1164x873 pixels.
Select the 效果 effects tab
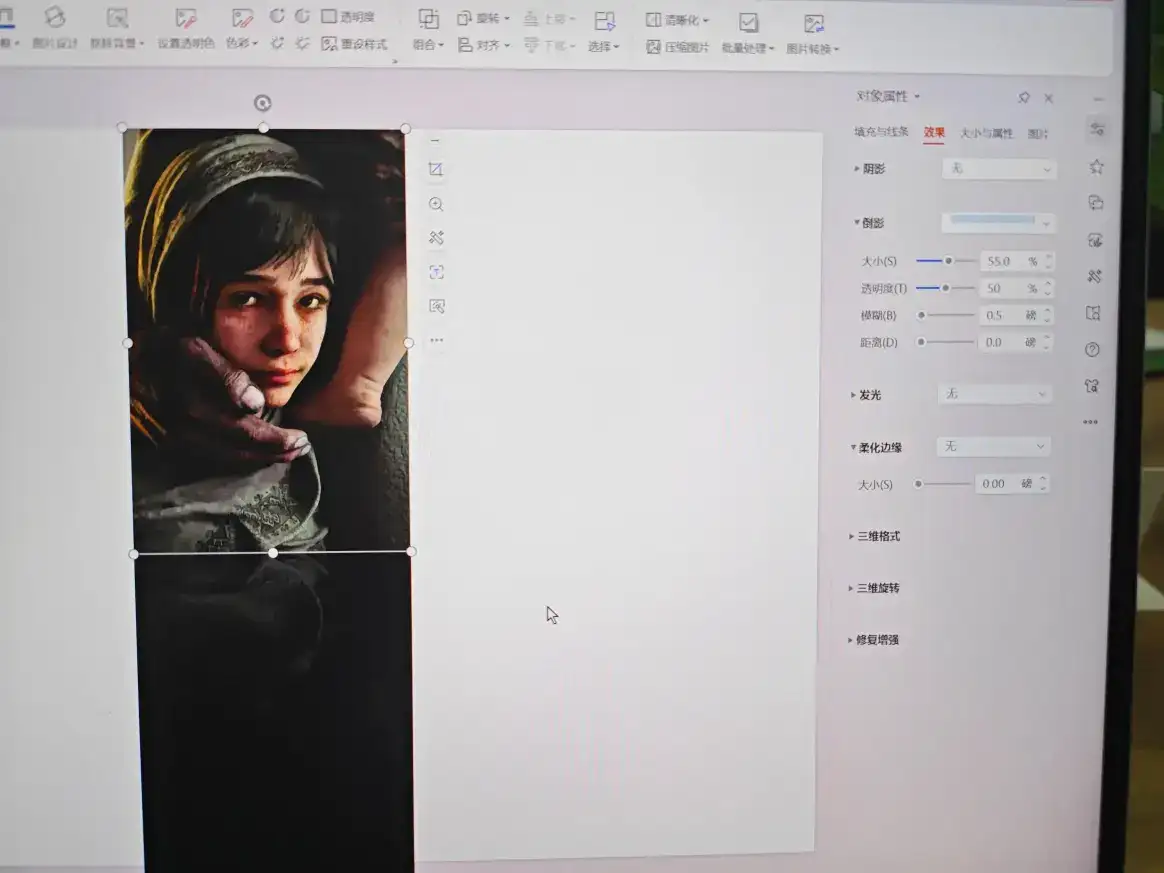coord(934,133)
